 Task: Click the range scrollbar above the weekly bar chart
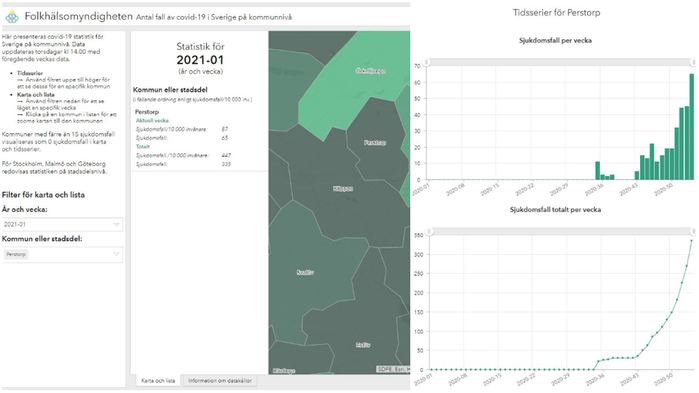coord(560,62)
